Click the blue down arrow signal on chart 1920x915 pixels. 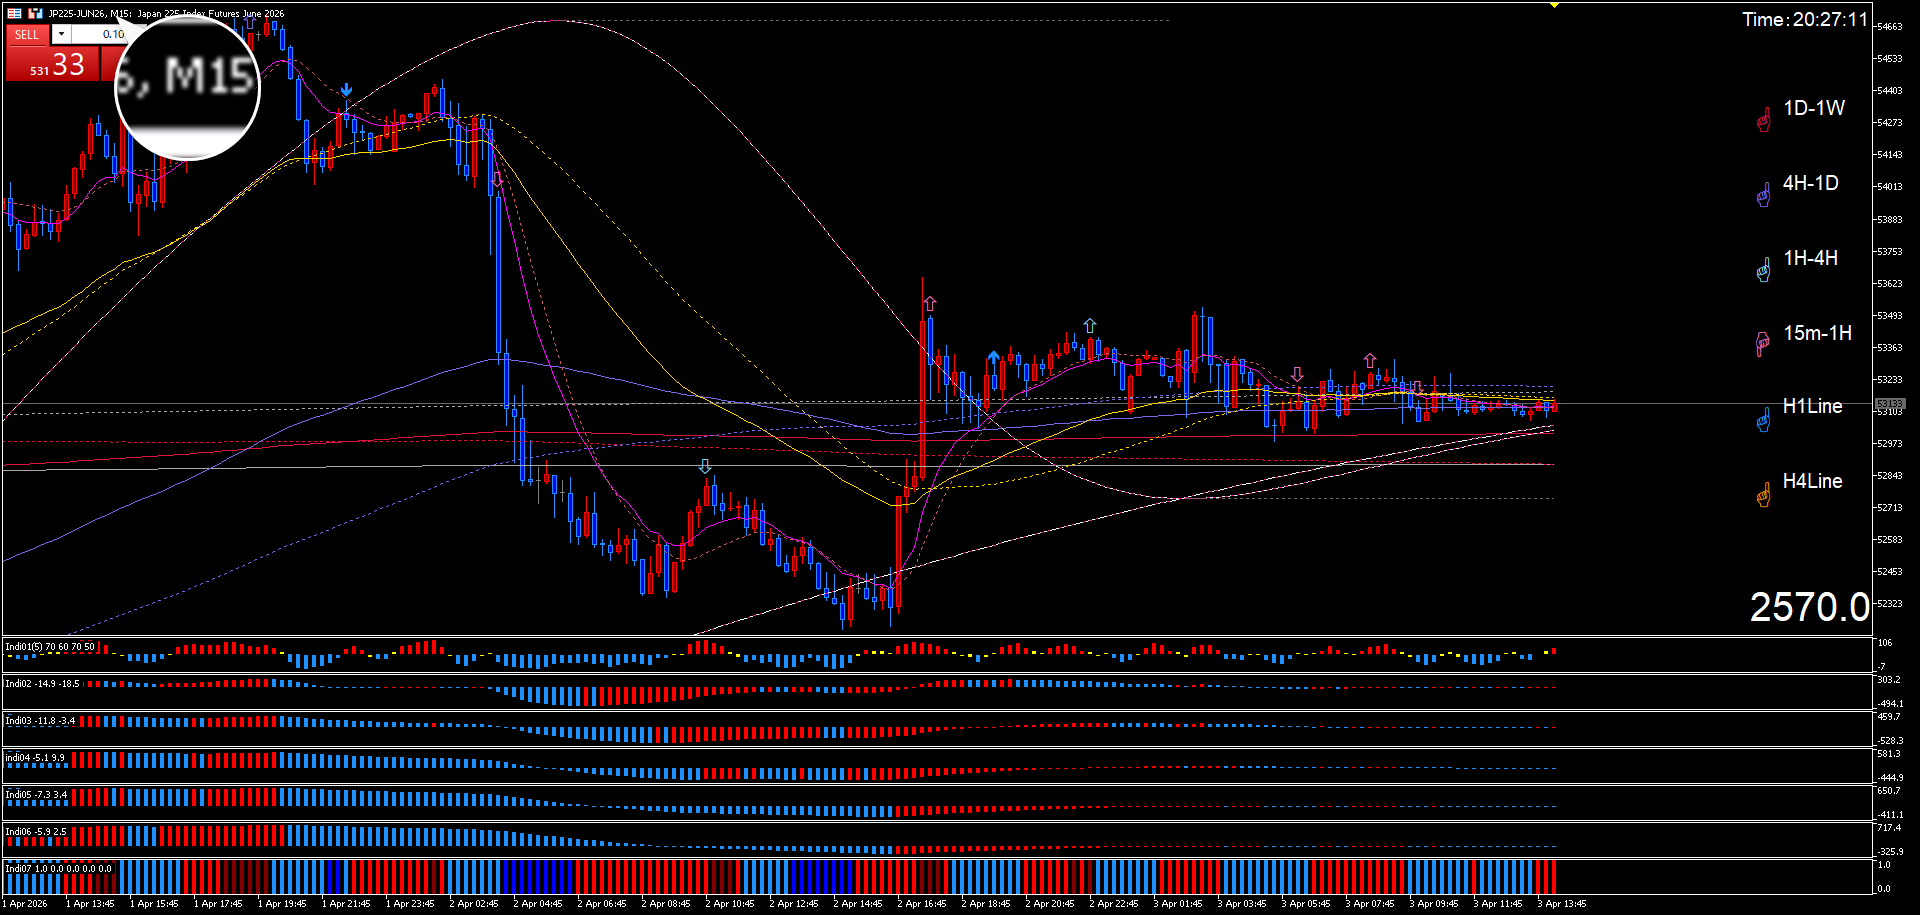[346, 91]
